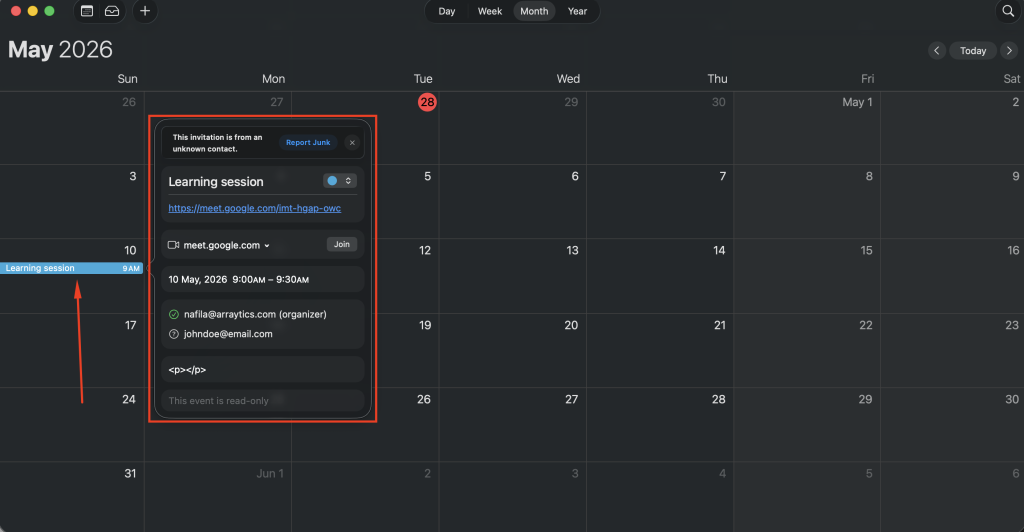Click the search magnifier icon
Viewport: 1024px width, 532px height.
pyautogui.click(x=1007, y=11)
